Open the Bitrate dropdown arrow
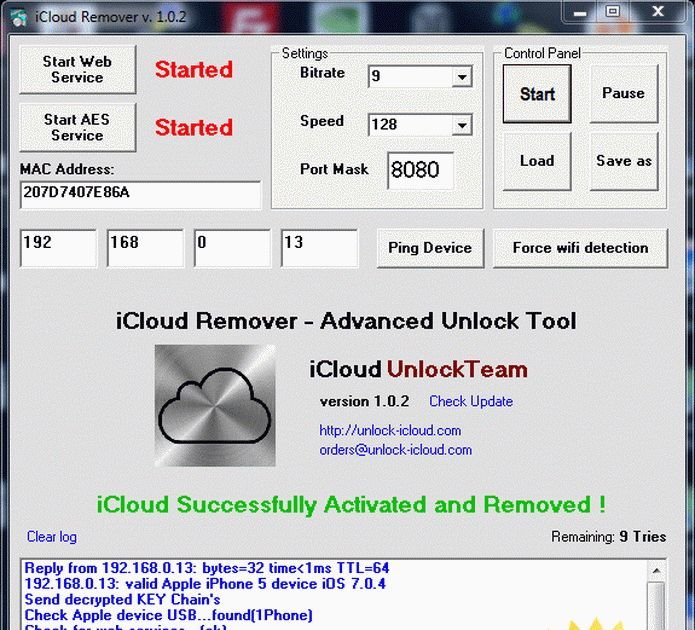The image size is (695, 630). tap(462, 77)
